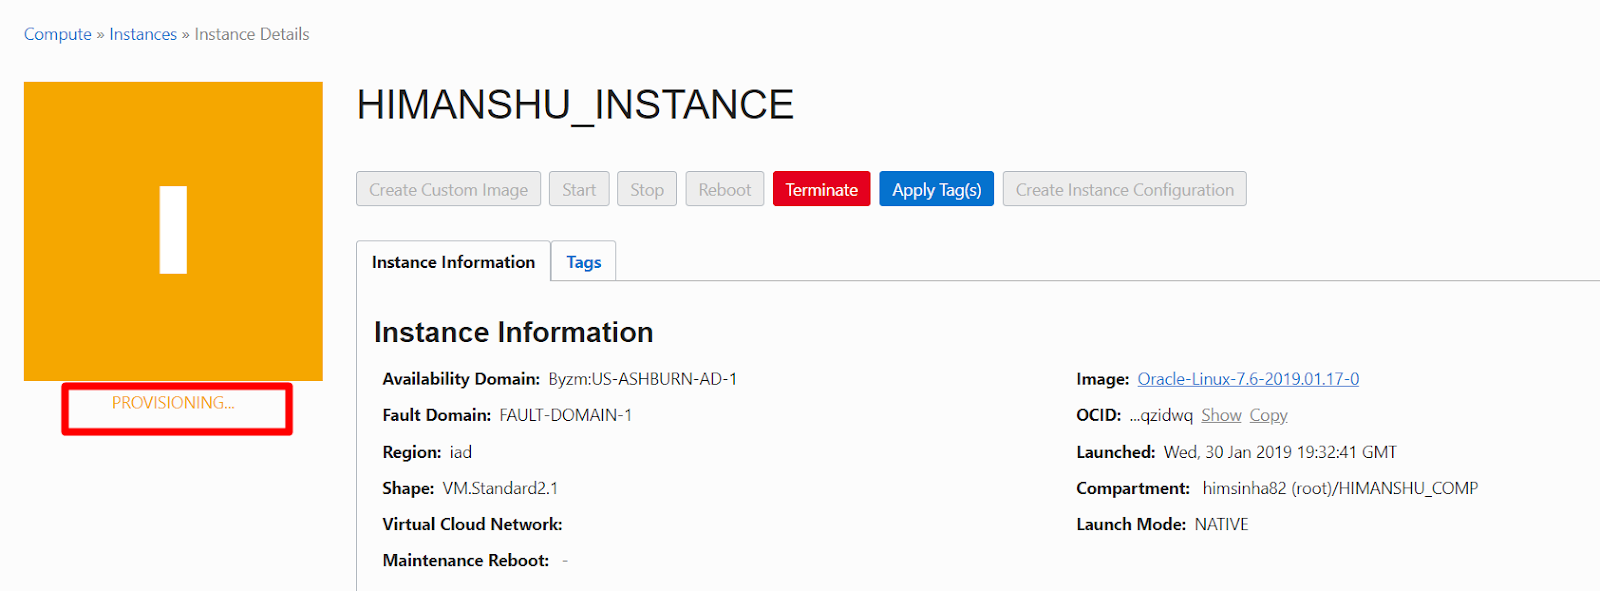The width and height of the screenshot is (1600, 591).
Task: Click the PROVISIONING... status text
Action: (x=173, y=403)
